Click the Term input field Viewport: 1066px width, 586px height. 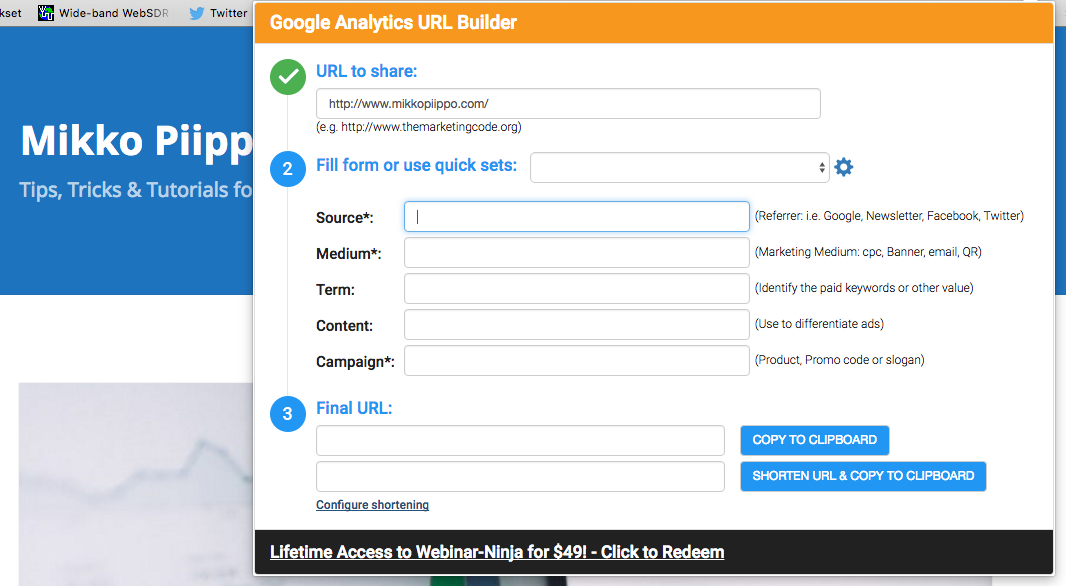pos(577,288)
